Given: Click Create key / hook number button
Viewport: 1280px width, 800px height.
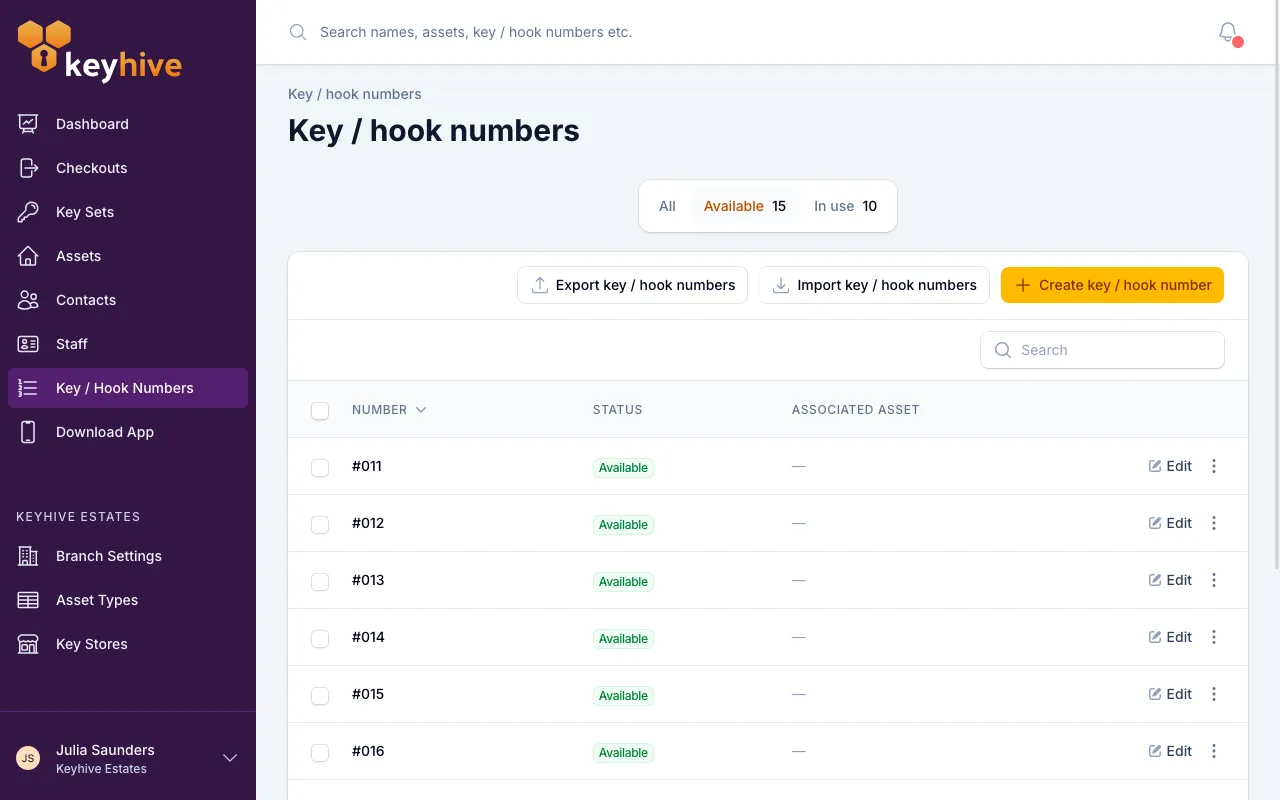Looking at the screenshot, I should 1112,285.
